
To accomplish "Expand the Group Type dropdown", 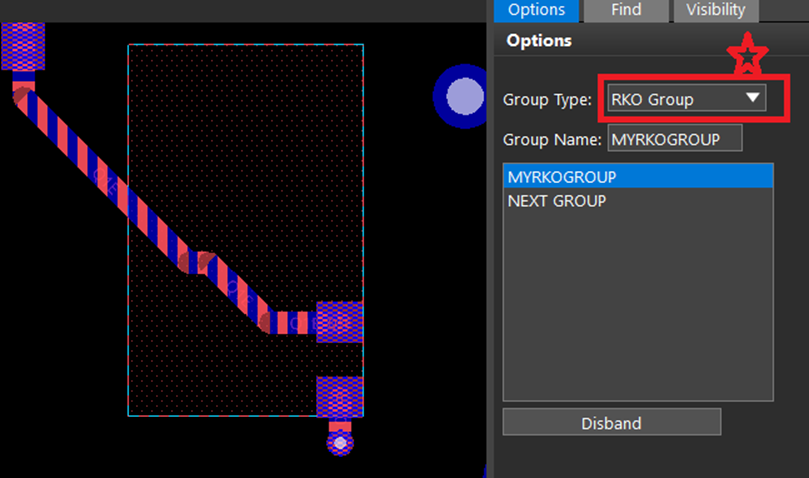I will click(686, 98).
